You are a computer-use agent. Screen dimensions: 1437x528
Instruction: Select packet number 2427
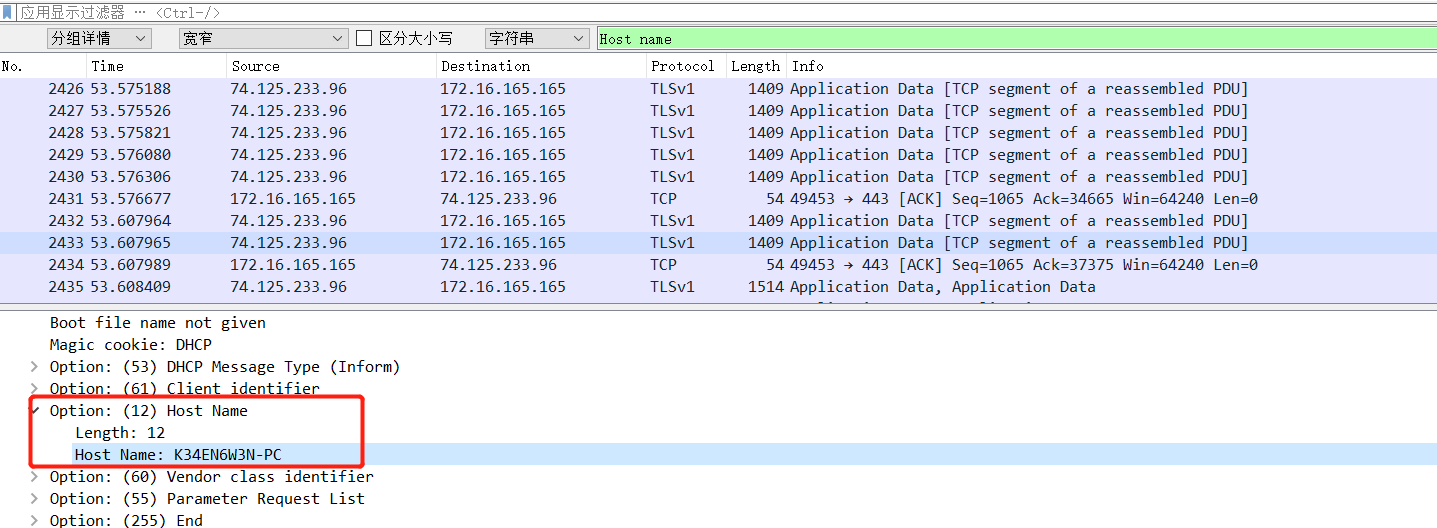point(718,111)
